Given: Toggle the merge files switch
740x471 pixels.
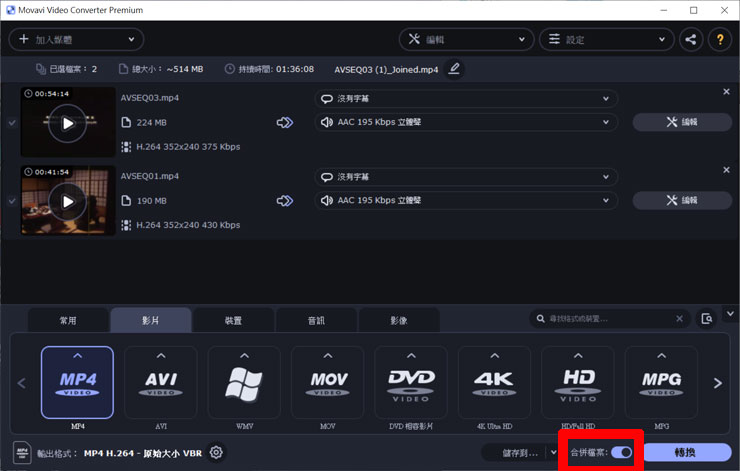Looking at the screenshot, I should click(x=622, y=453).
